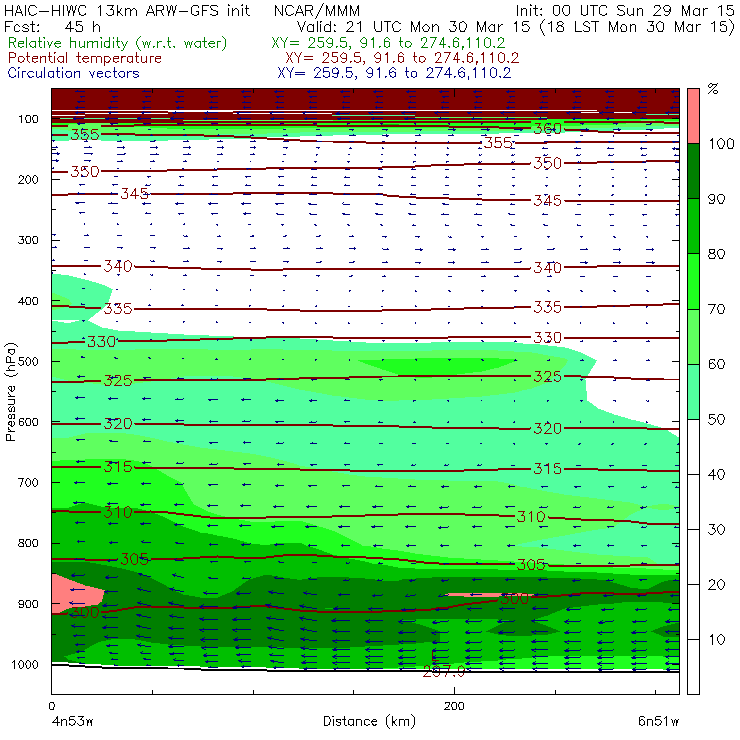Click the '100' pressure axis tick label
740x740 pixels.
point(28,119)
